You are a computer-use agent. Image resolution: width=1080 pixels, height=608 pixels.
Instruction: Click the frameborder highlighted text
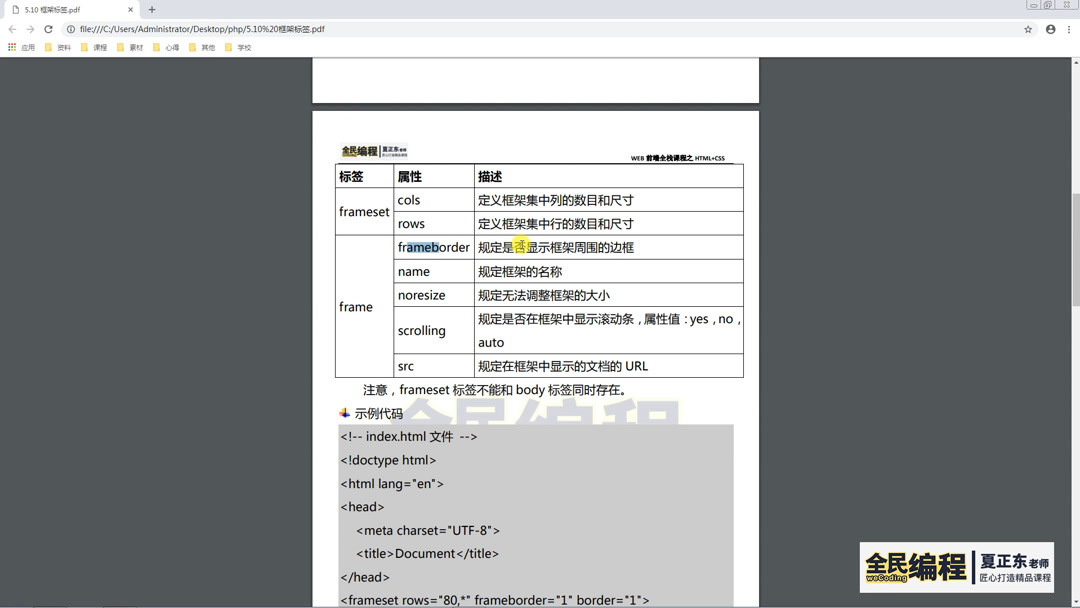point(428,247)
